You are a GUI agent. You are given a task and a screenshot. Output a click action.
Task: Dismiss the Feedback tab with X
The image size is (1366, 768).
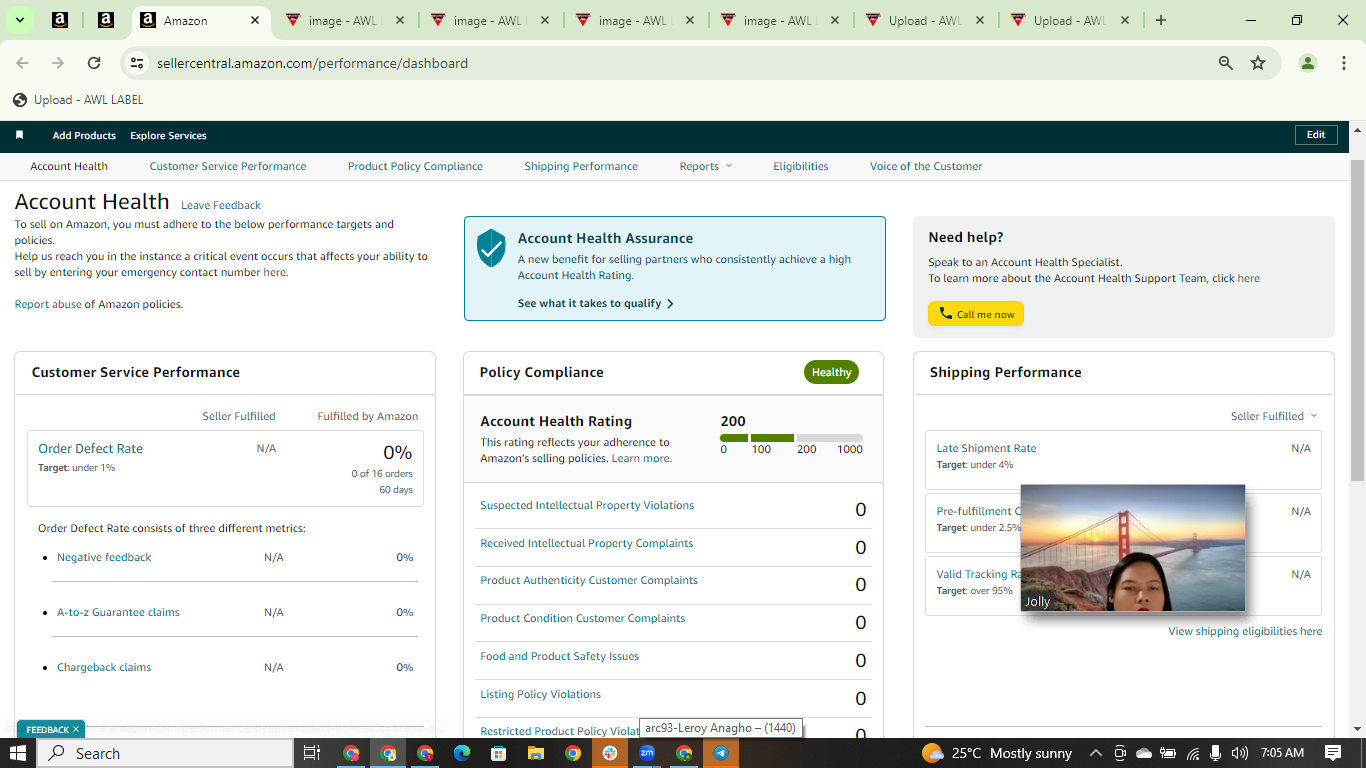pos(76,730)
